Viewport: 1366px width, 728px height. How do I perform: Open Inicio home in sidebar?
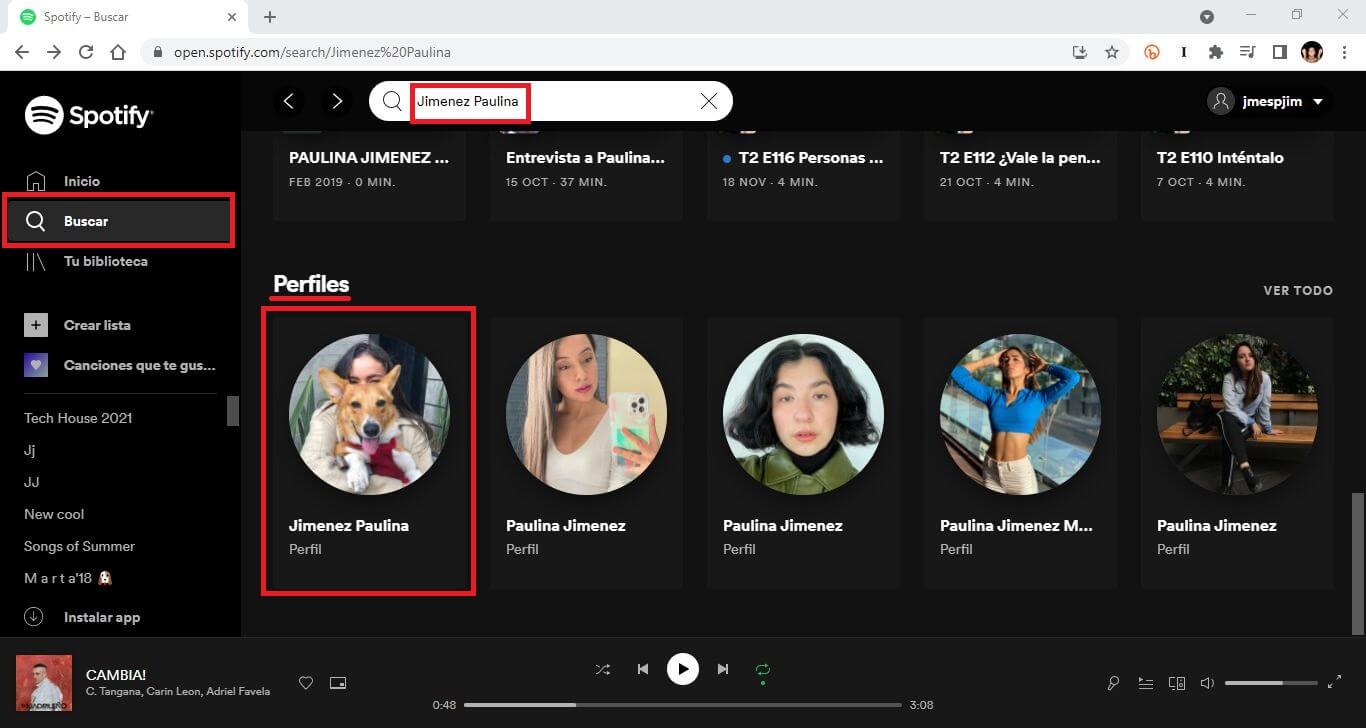[x=81, y=181]
